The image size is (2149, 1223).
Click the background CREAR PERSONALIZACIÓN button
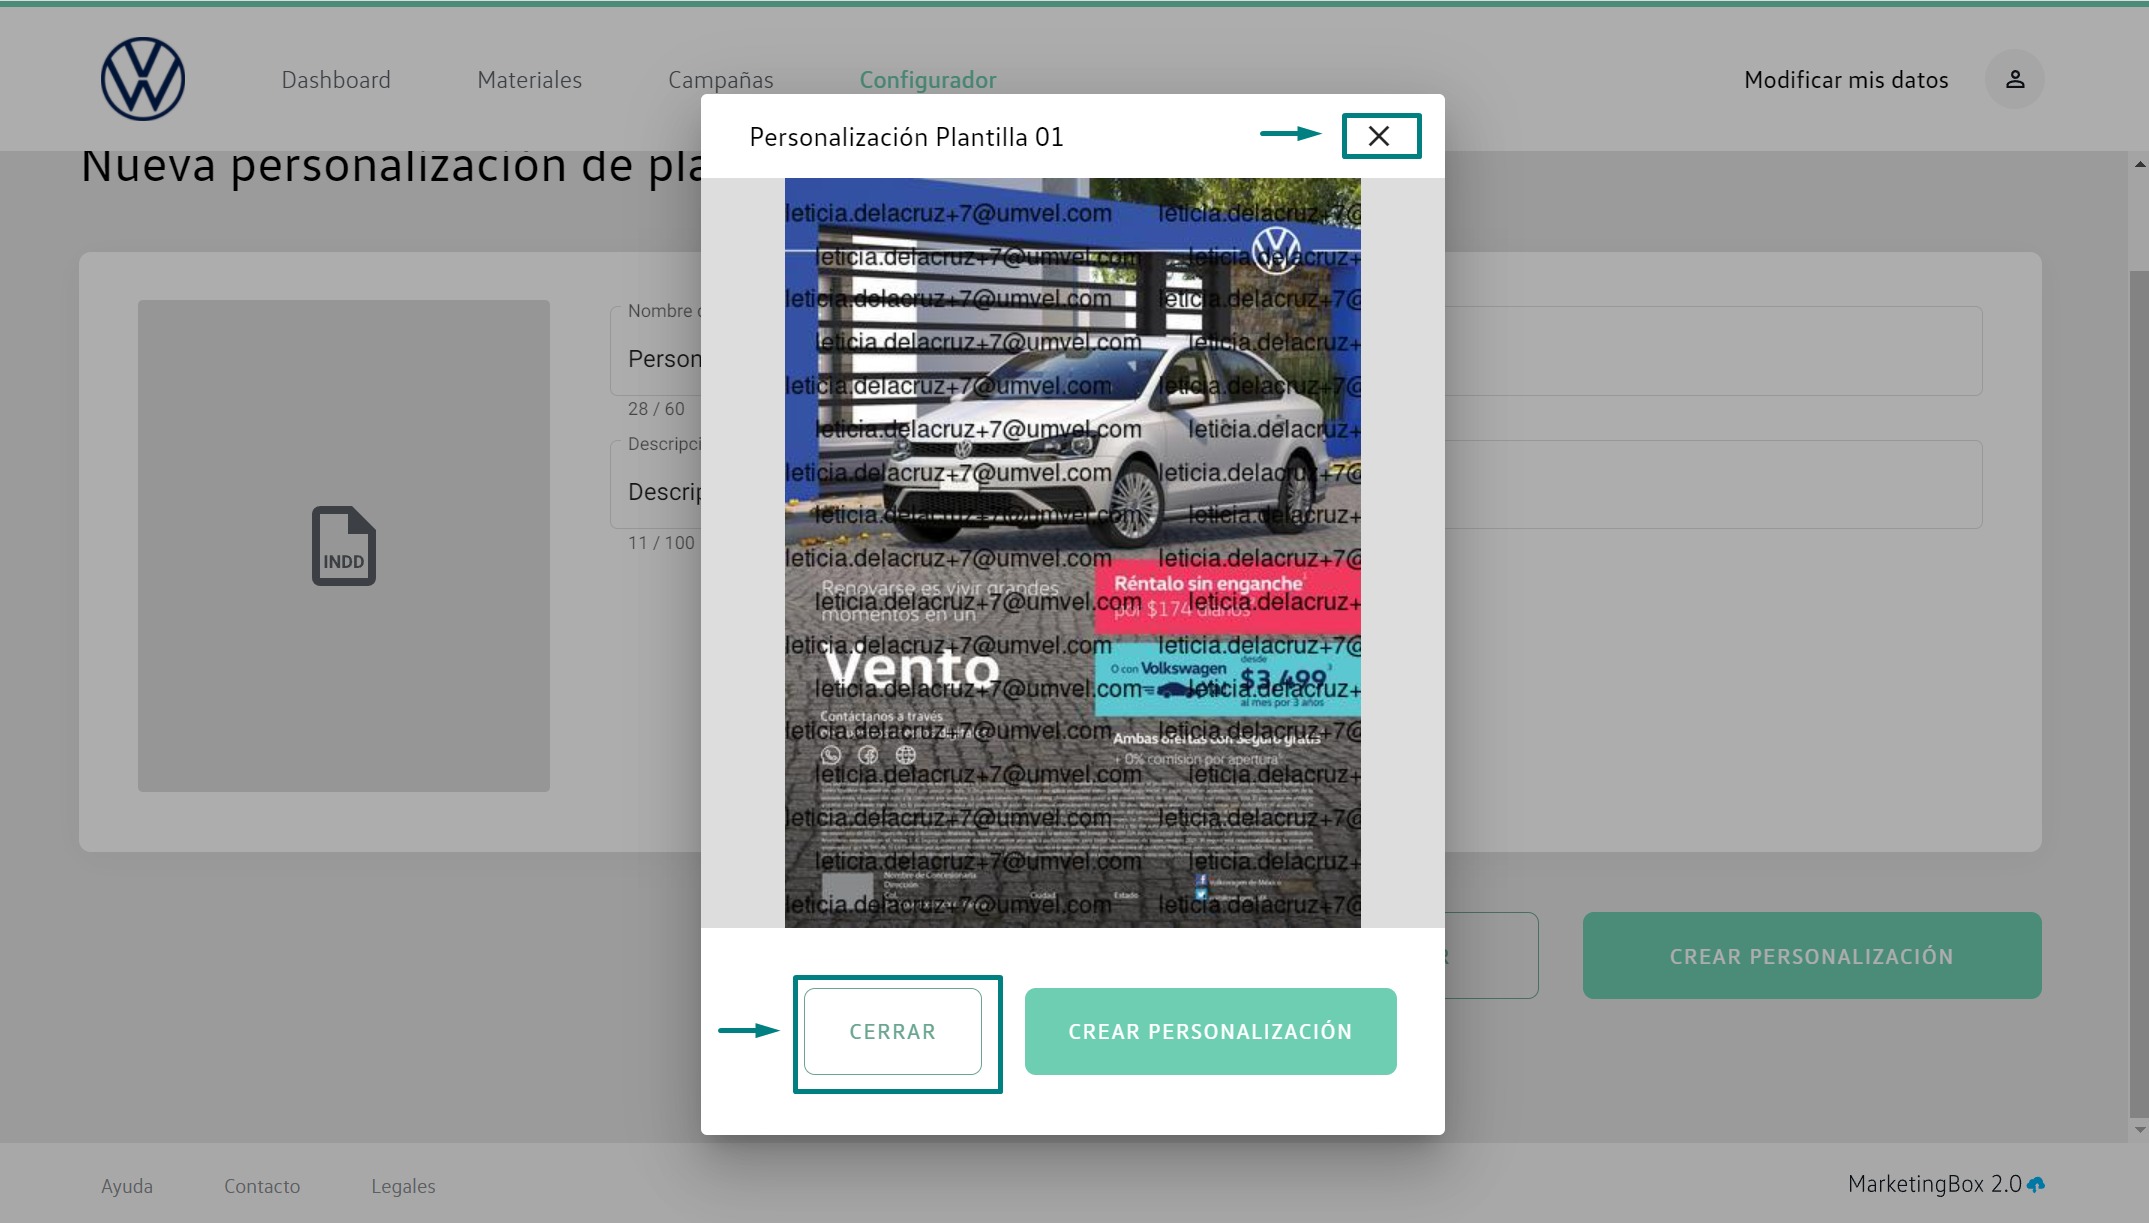[1811, 956]
